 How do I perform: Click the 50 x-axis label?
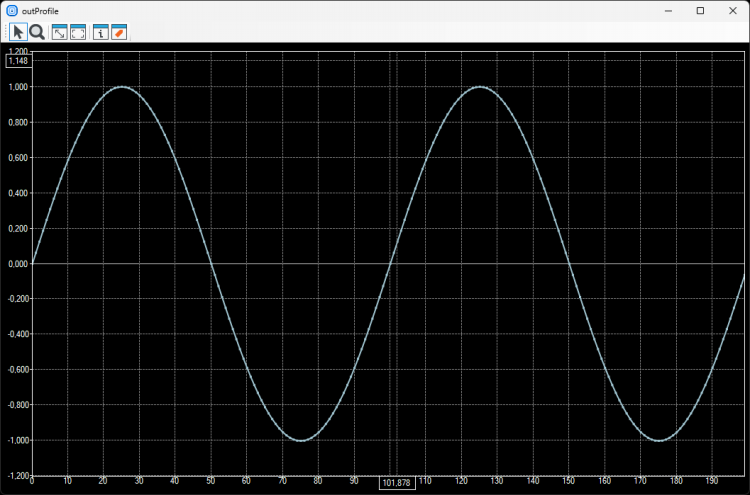pyautogui.click(x=211, y=481)
